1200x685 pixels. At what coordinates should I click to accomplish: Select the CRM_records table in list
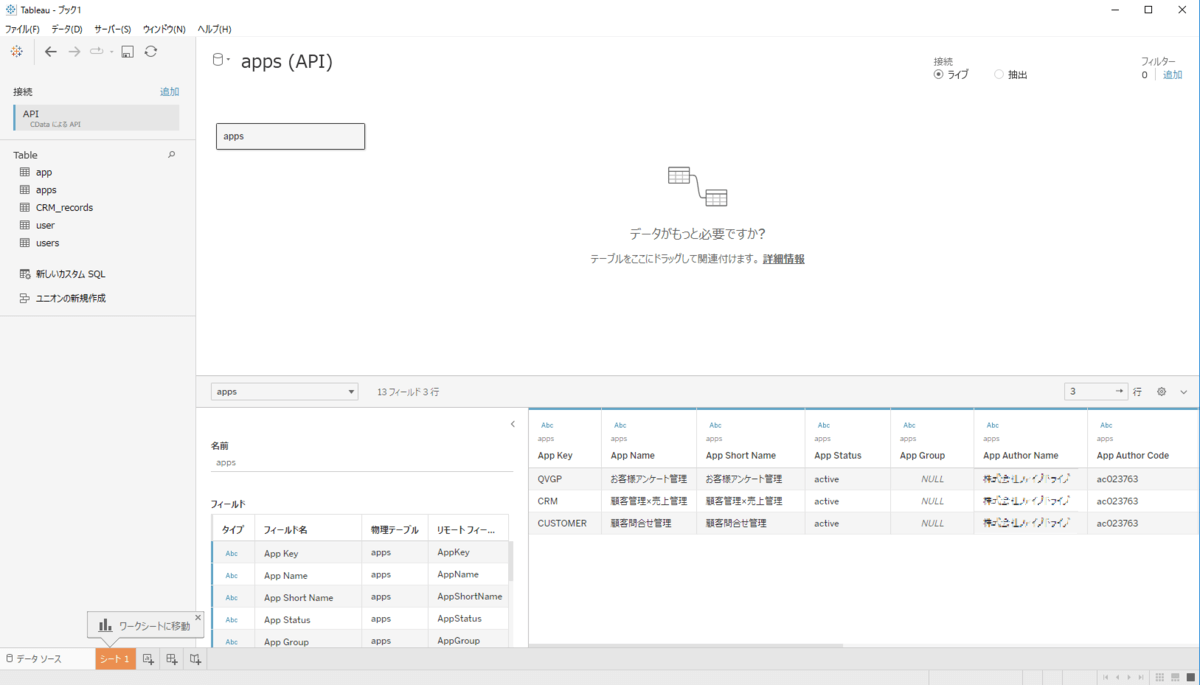(x=64, y=208)
